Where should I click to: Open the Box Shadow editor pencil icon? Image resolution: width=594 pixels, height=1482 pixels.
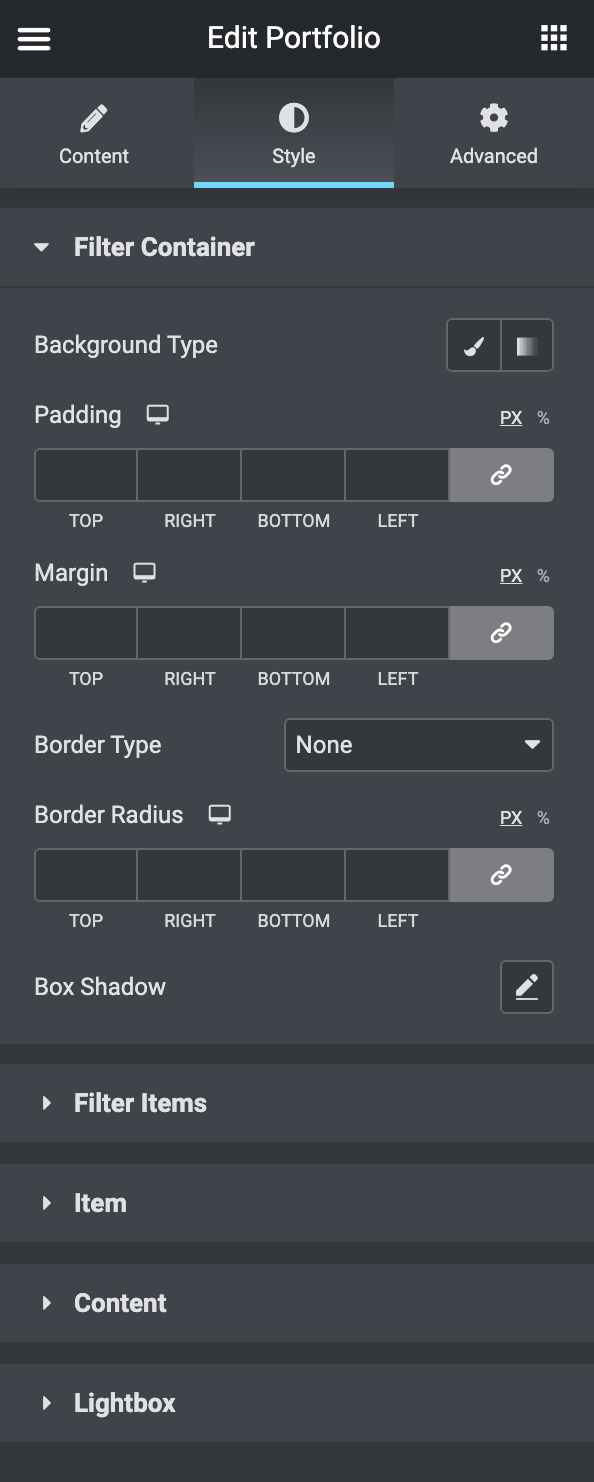point(527,987)
